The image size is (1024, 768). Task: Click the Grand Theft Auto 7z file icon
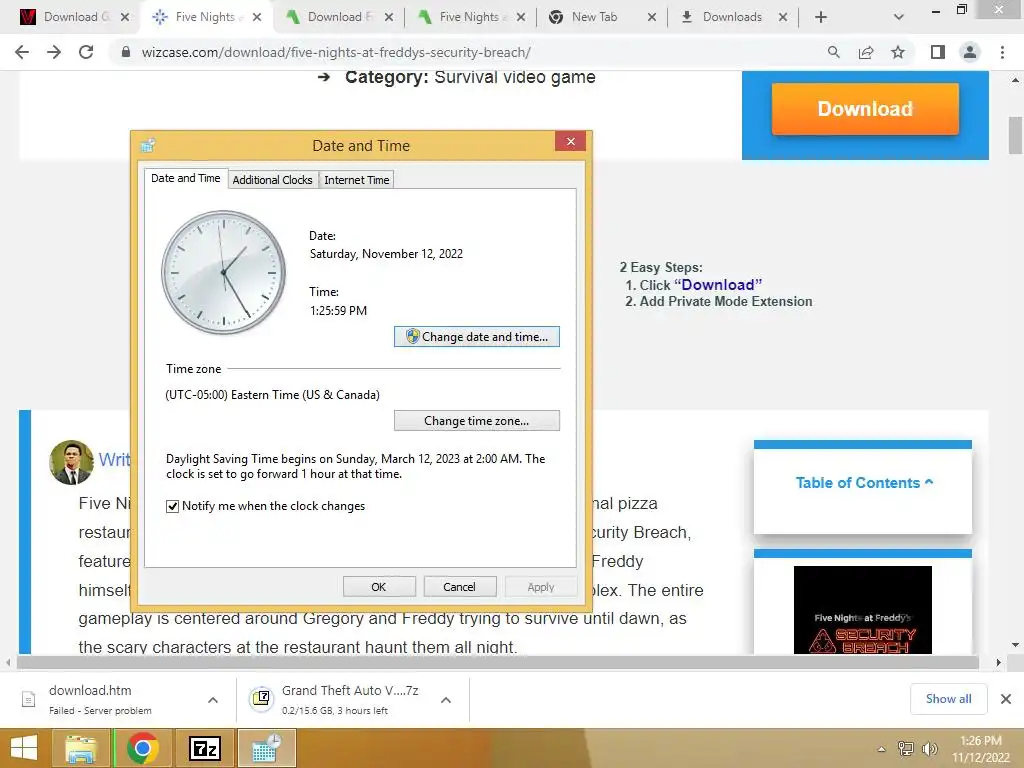(x=261, y=699)
